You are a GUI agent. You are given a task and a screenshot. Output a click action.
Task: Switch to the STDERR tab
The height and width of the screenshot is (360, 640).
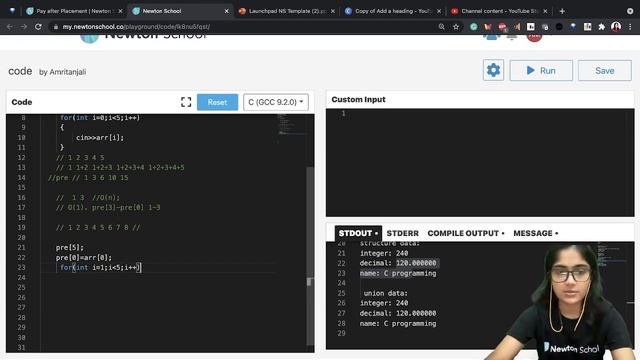click(402, 233)
